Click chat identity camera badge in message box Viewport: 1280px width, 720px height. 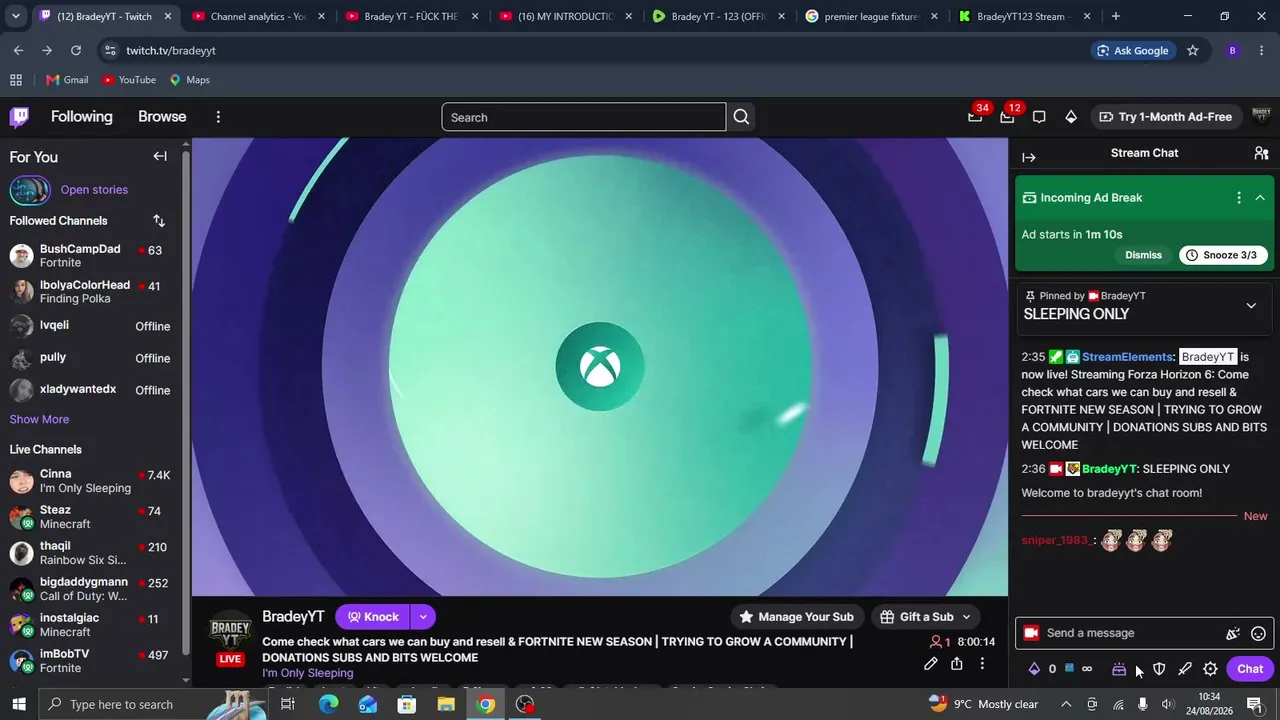click(1031, 633)
